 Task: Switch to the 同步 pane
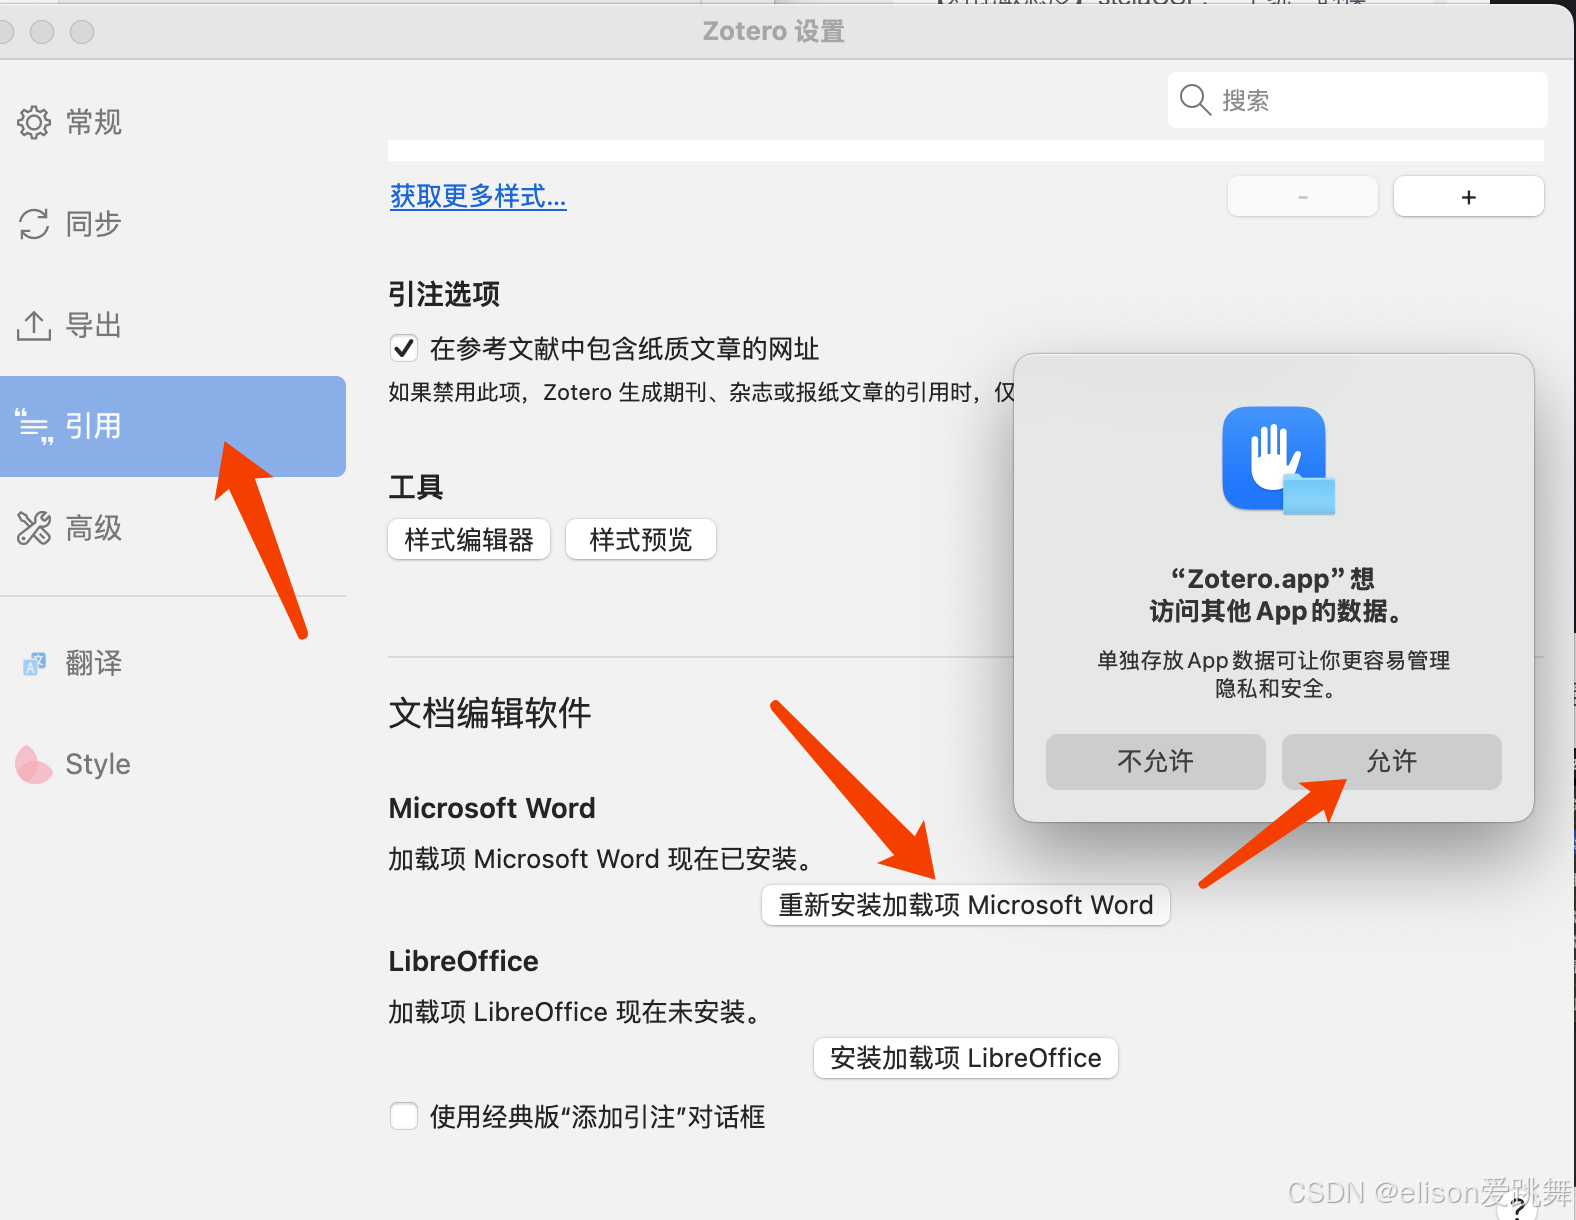point(94,224)
